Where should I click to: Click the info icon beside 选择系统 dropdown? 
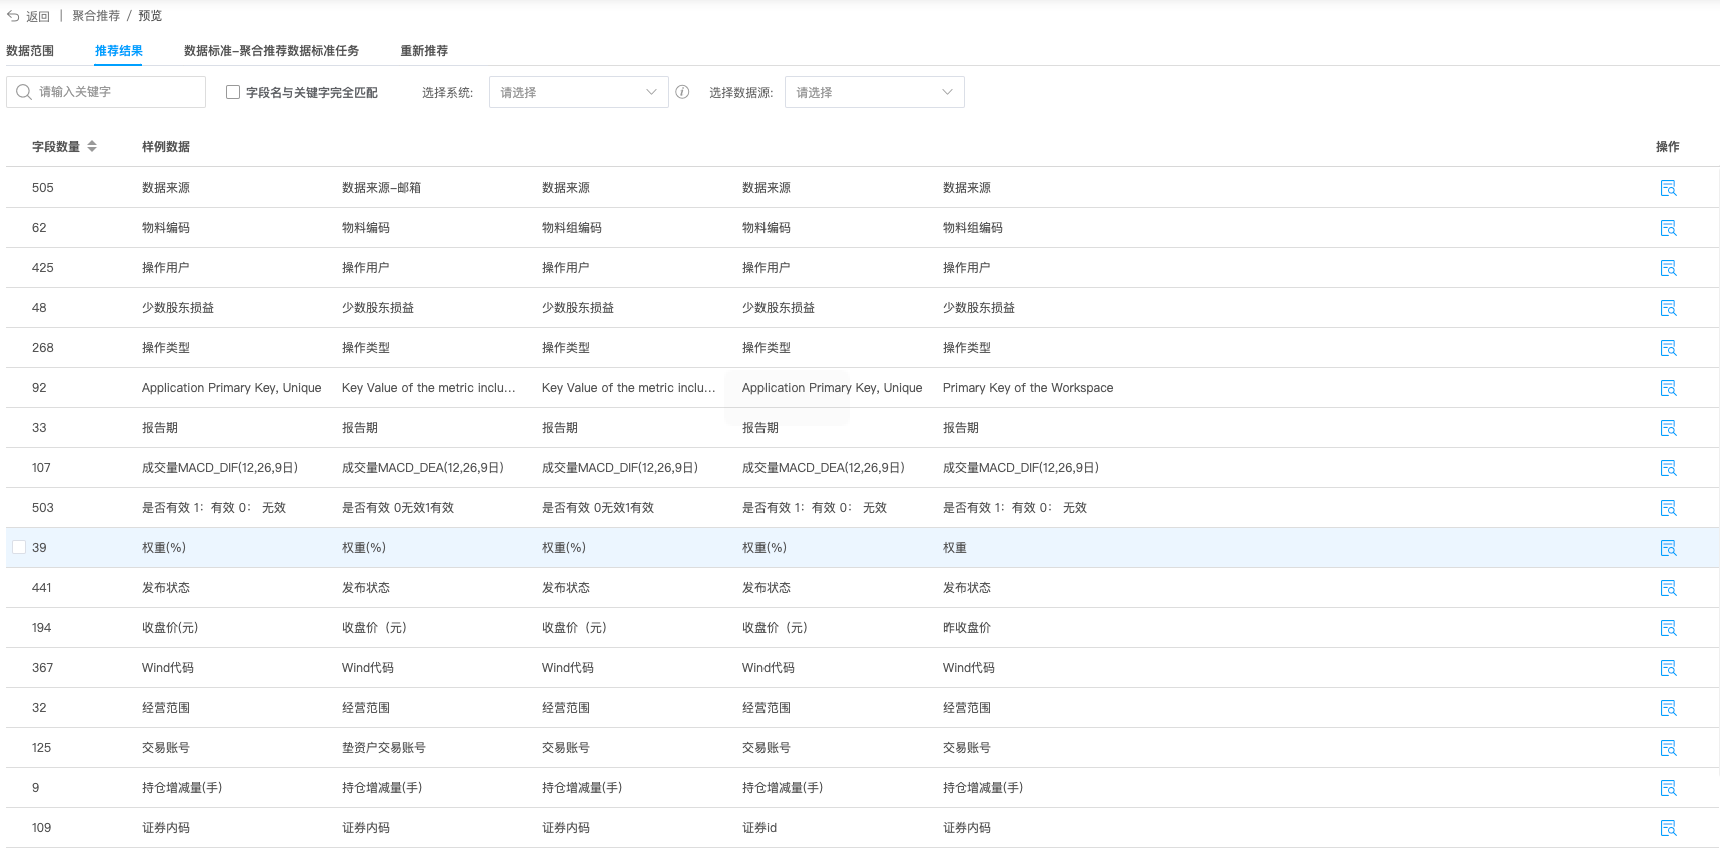point(682,92)
